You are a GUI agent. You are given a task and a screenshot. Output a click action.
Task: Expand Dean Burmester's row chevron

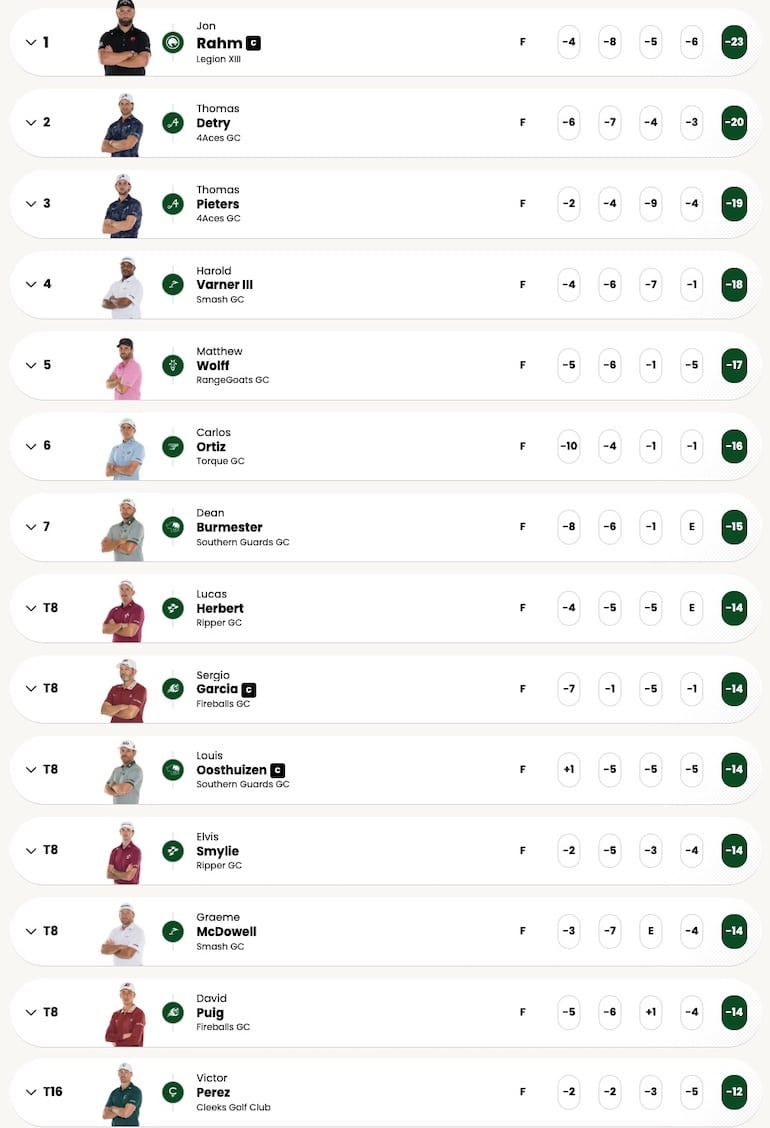pyautogui.click(x=31, y=527)
